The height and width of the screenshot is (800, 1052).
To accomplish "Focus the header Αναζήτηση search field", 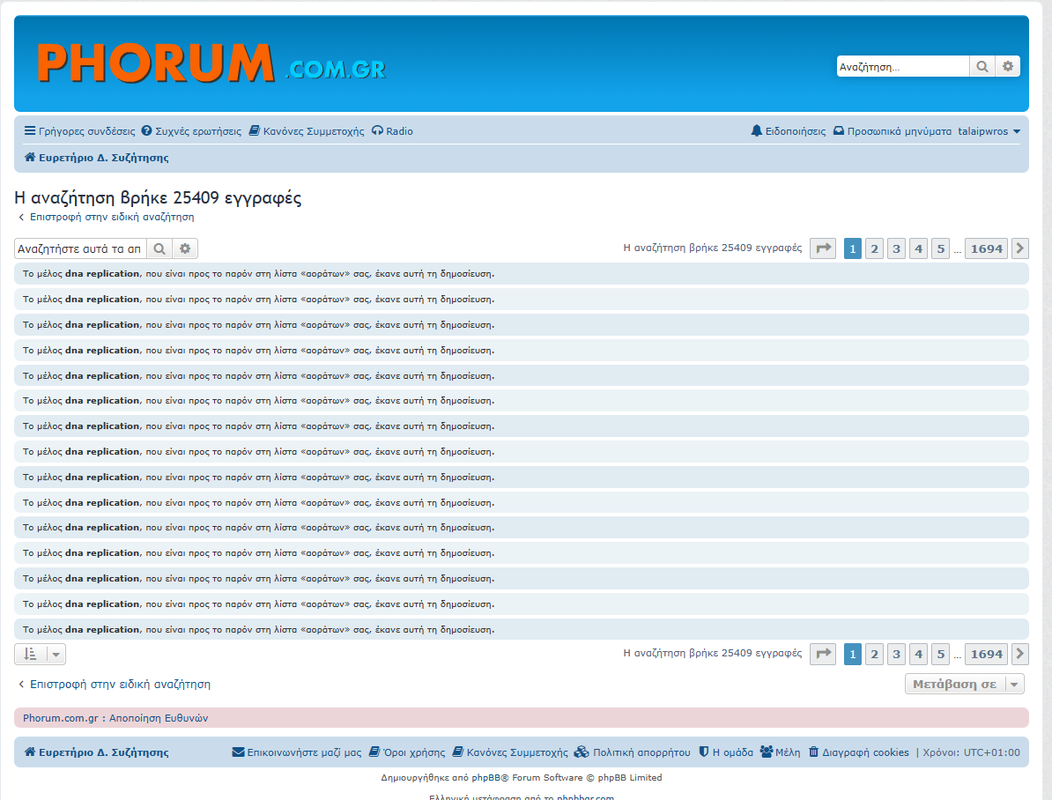I will tap(902, 66).
